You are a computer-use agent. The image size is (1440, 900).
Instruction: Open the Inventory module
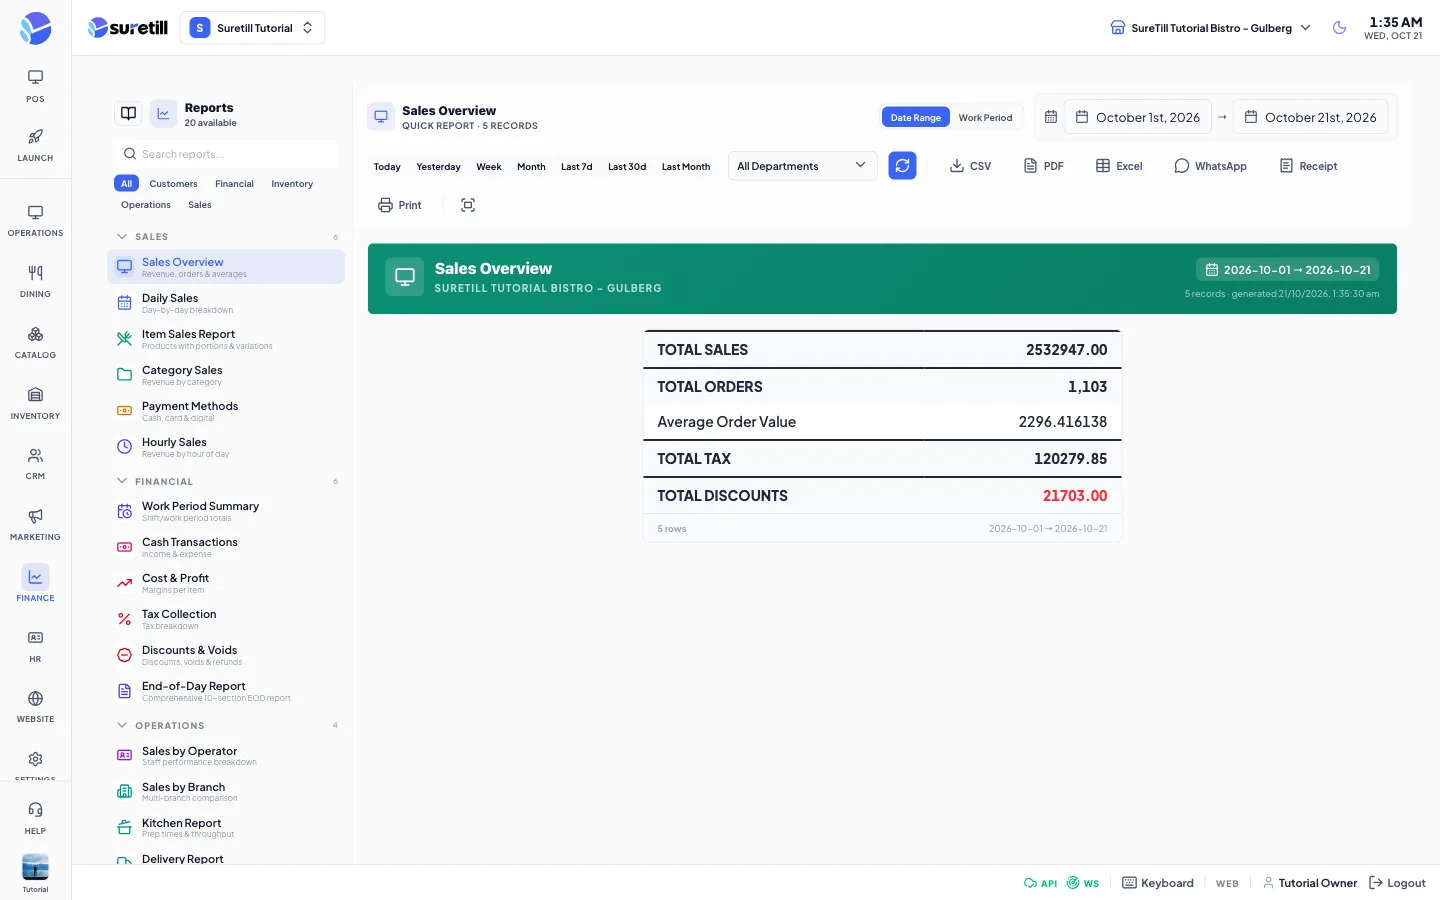pyautogui.click(x=35, y=403)
